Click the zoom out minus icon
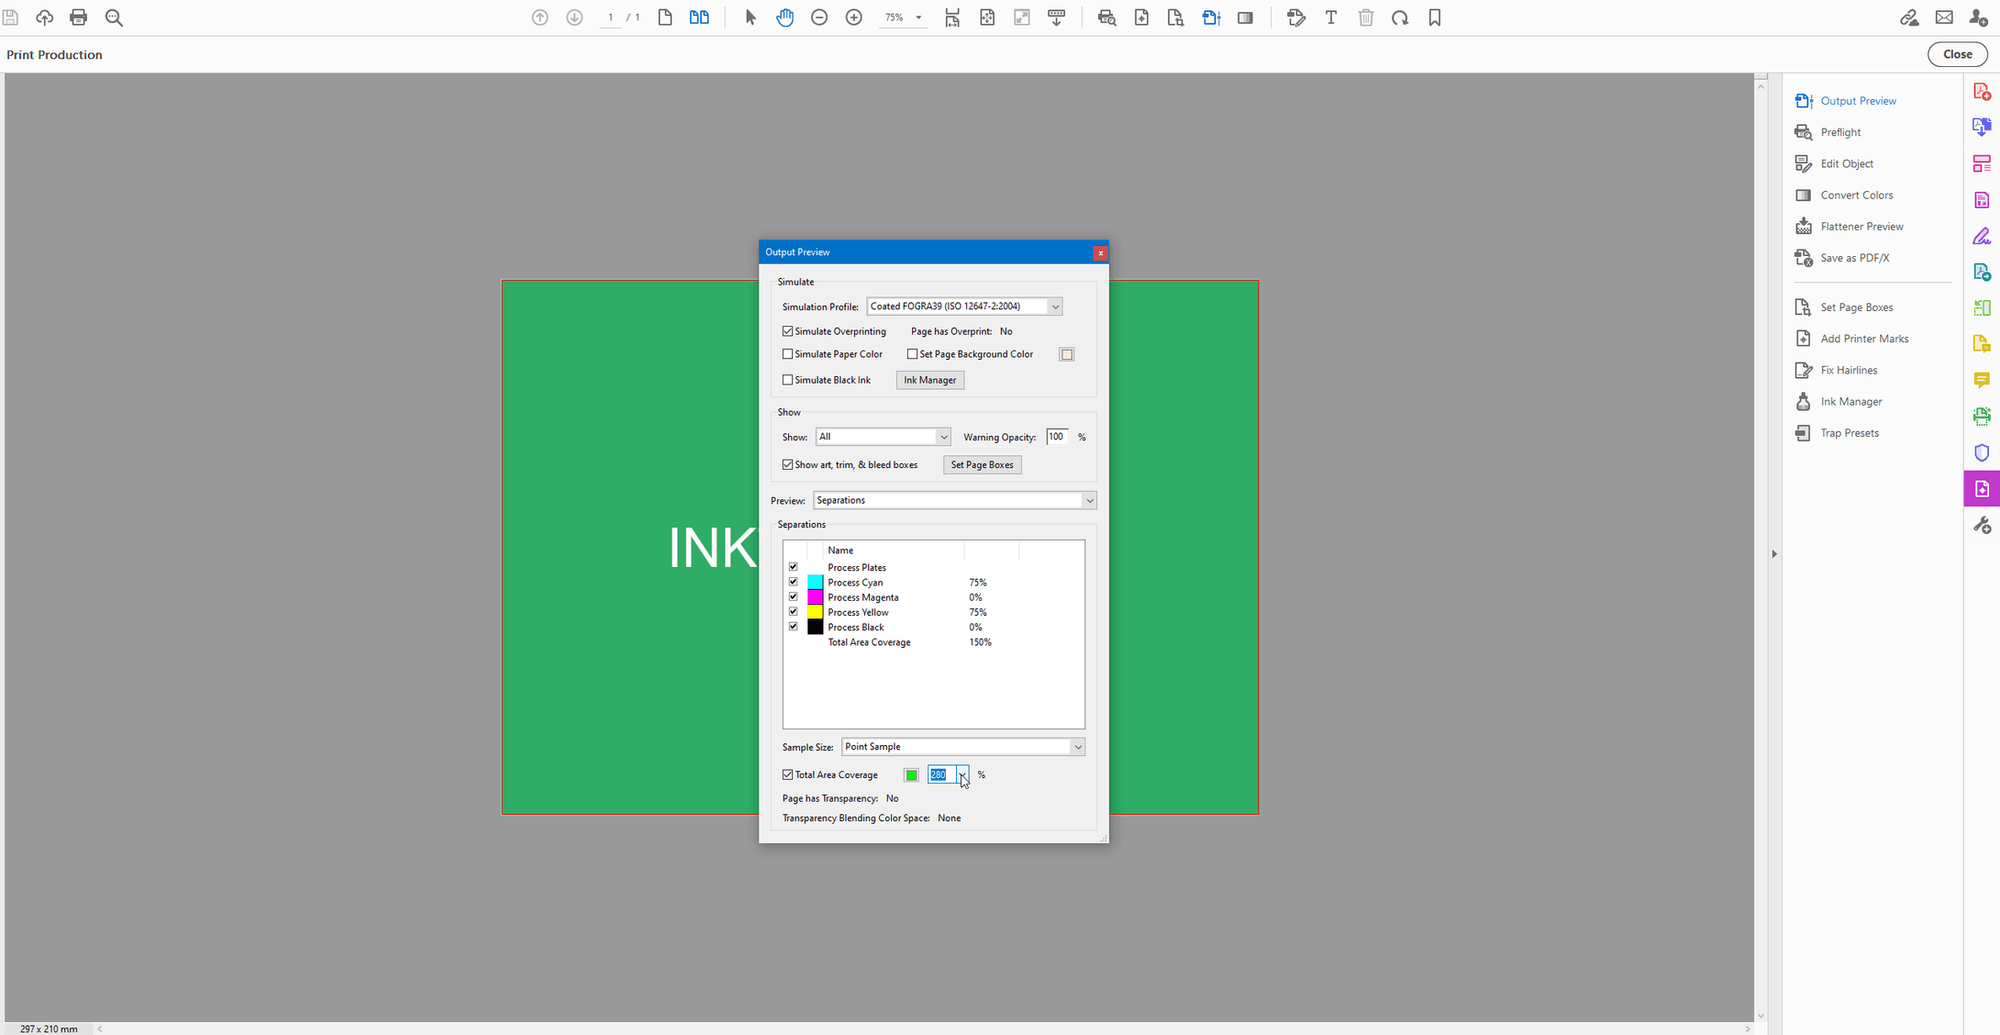The image size is (2000, 1035). (x=819, y=17)
